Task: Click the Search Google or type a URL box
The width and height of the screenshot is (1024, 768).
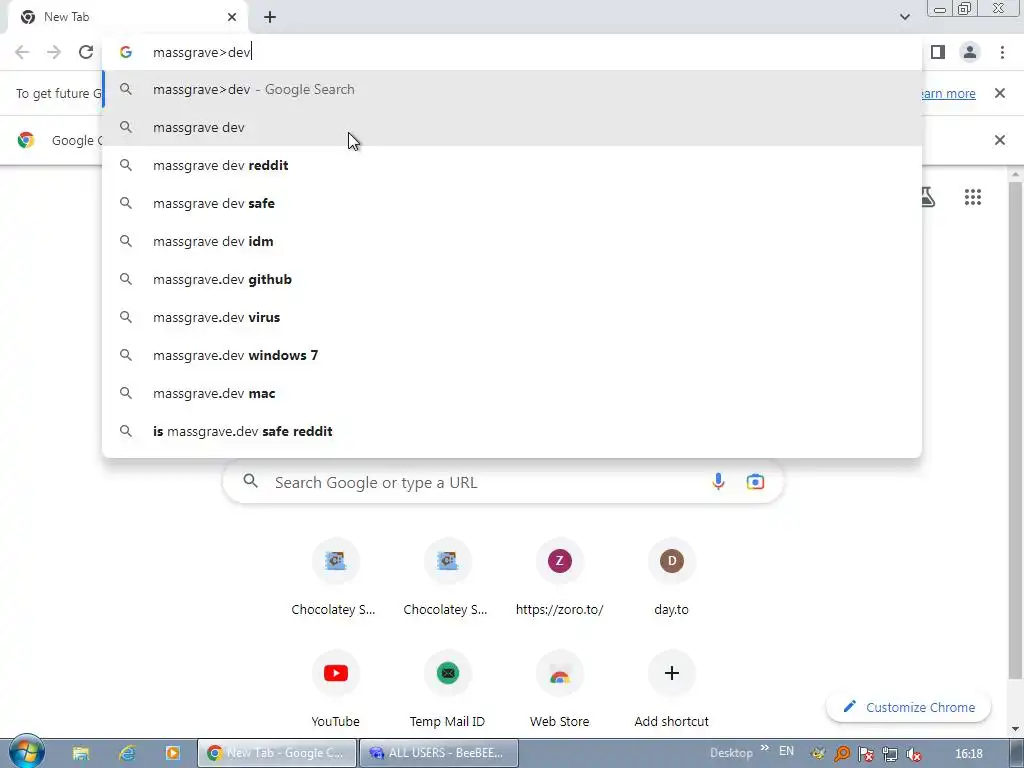Action: [503, 482]
